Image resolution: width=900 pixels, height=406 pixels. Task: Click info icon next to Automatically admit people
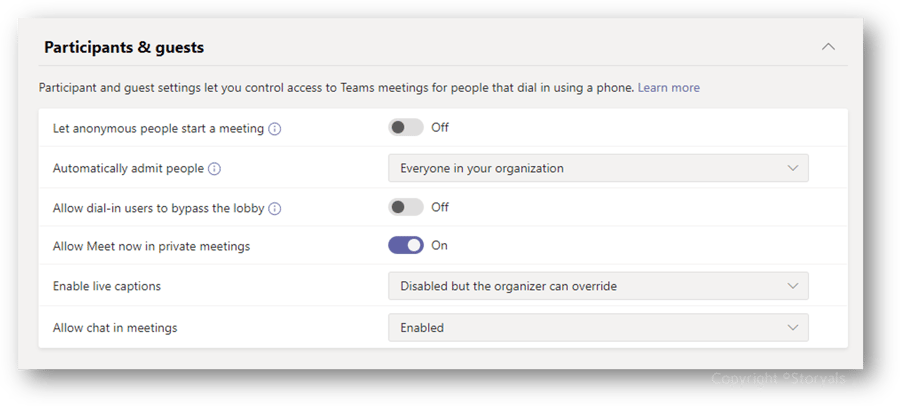(x=214, y=169)
